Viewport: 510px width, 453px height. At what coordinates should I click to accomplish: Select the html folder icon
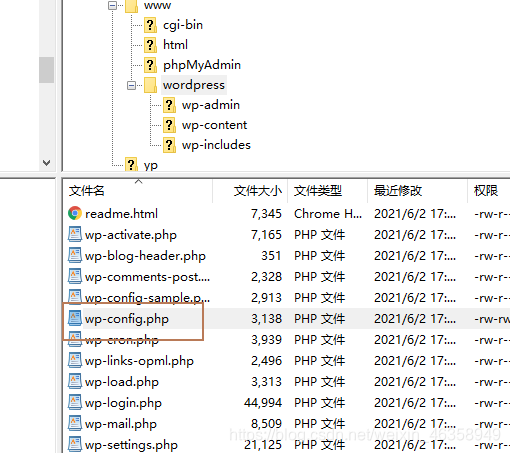tap(150, 45)
